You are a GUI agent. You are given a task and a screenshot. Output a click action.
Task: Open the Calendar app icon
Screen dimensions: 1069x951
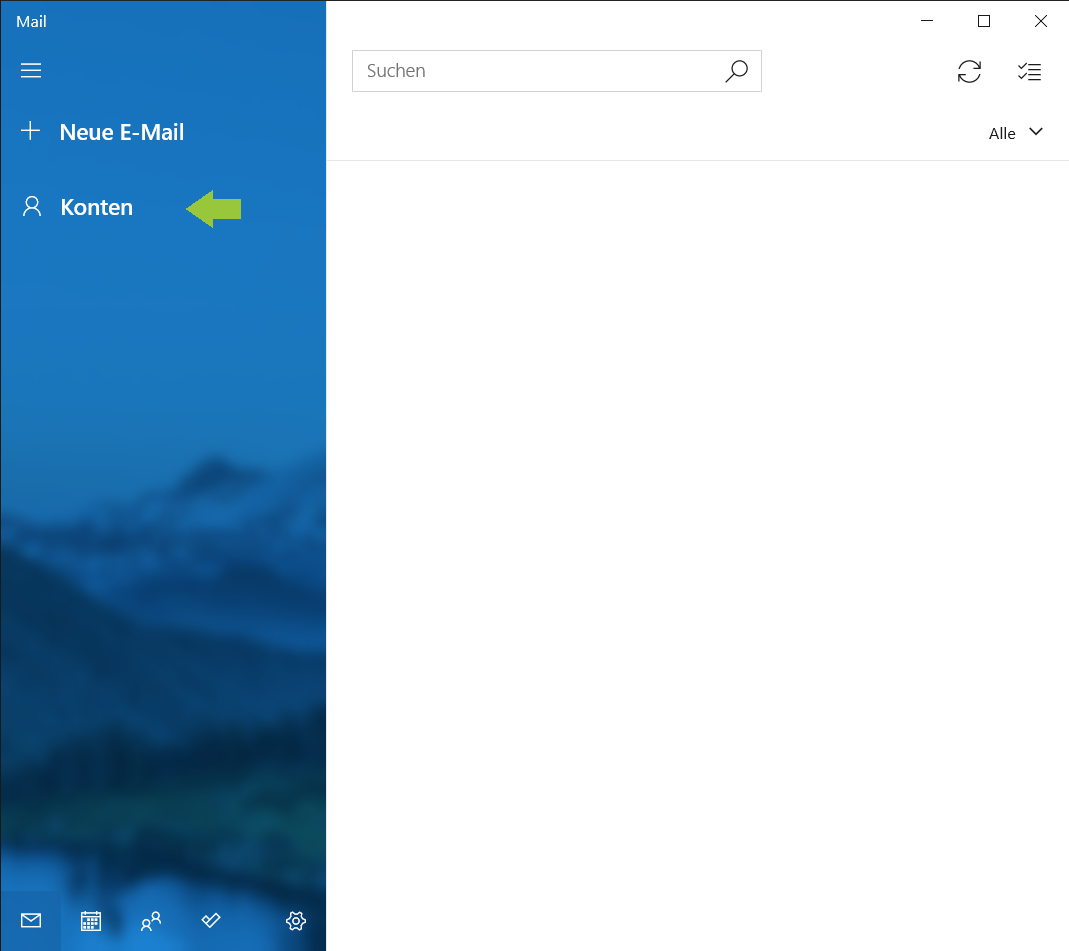pyautogui.click(x=91, y=921)
